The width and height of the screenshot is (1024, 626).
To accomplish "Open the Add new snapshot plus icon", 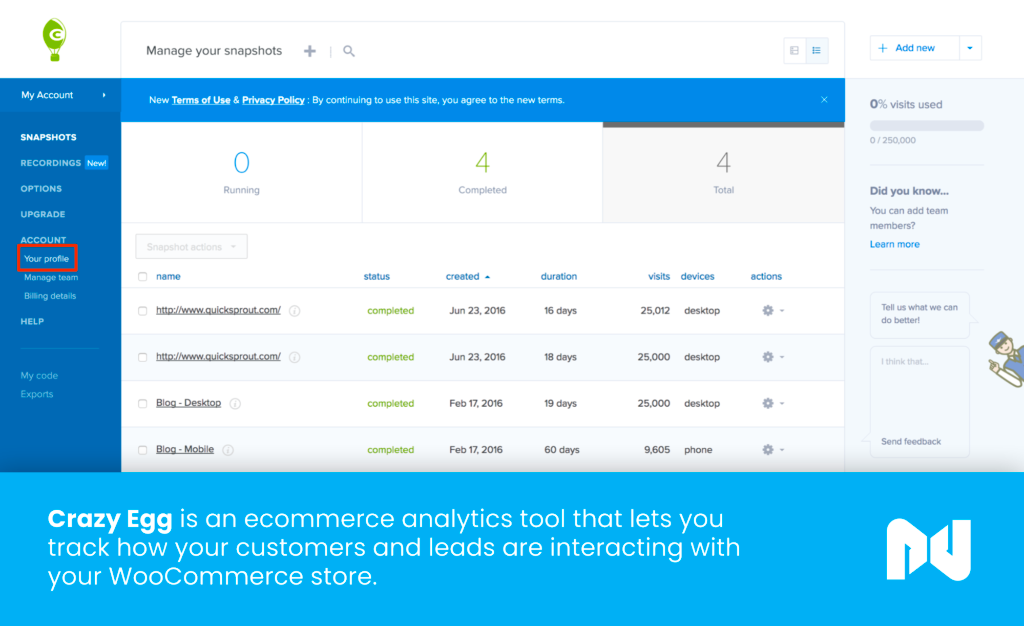I will (309, 49).
